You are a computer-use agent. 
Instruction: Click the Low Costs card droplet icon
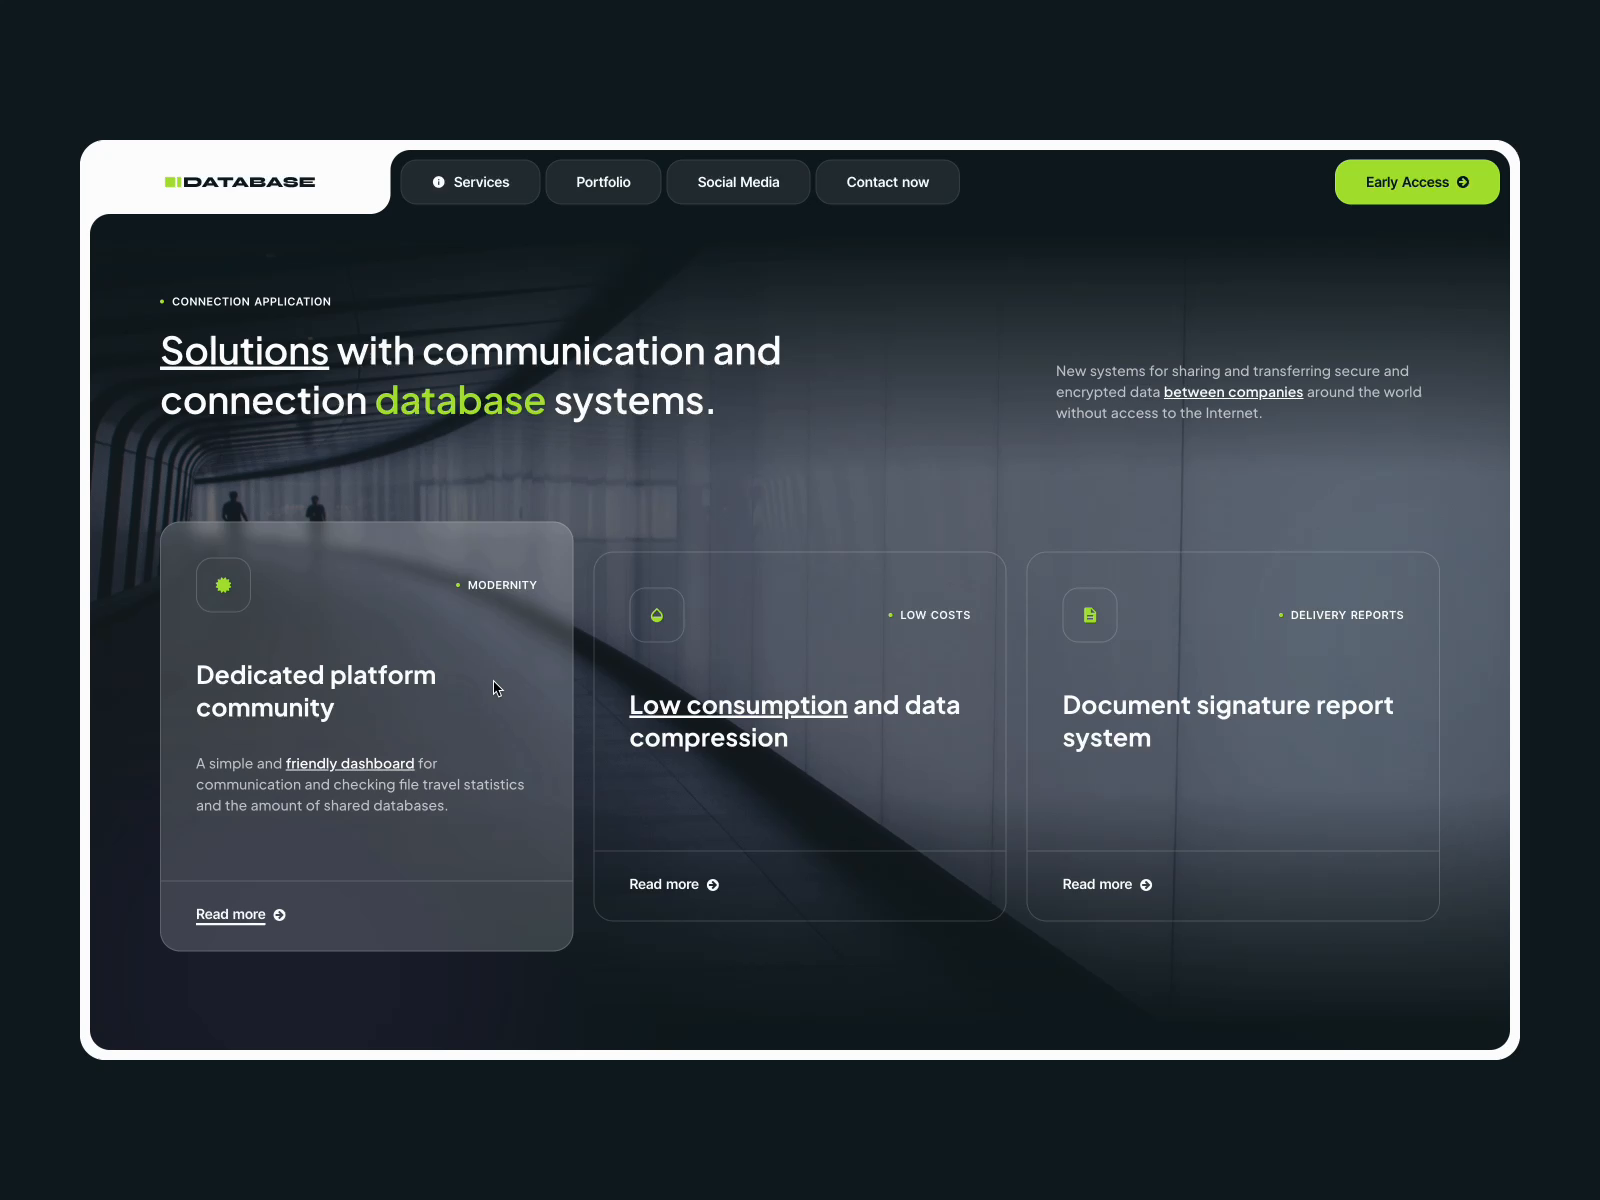[x=657, y=615]
